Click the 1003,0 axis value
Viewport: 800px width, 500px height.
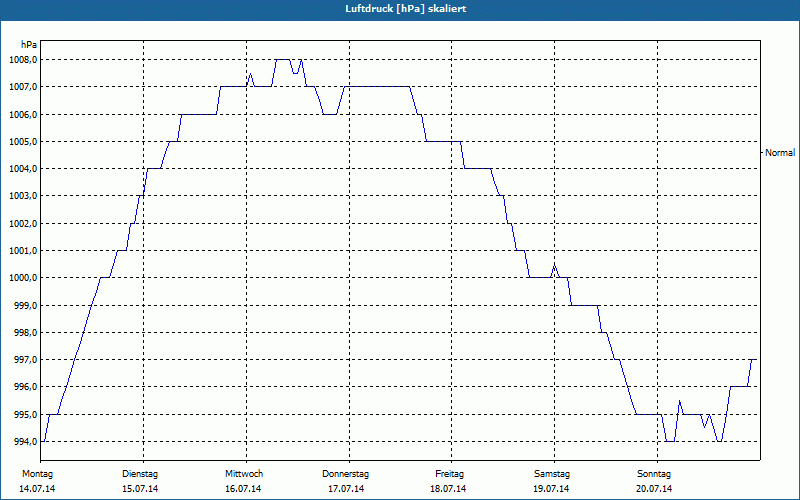[x=23, y=196]
